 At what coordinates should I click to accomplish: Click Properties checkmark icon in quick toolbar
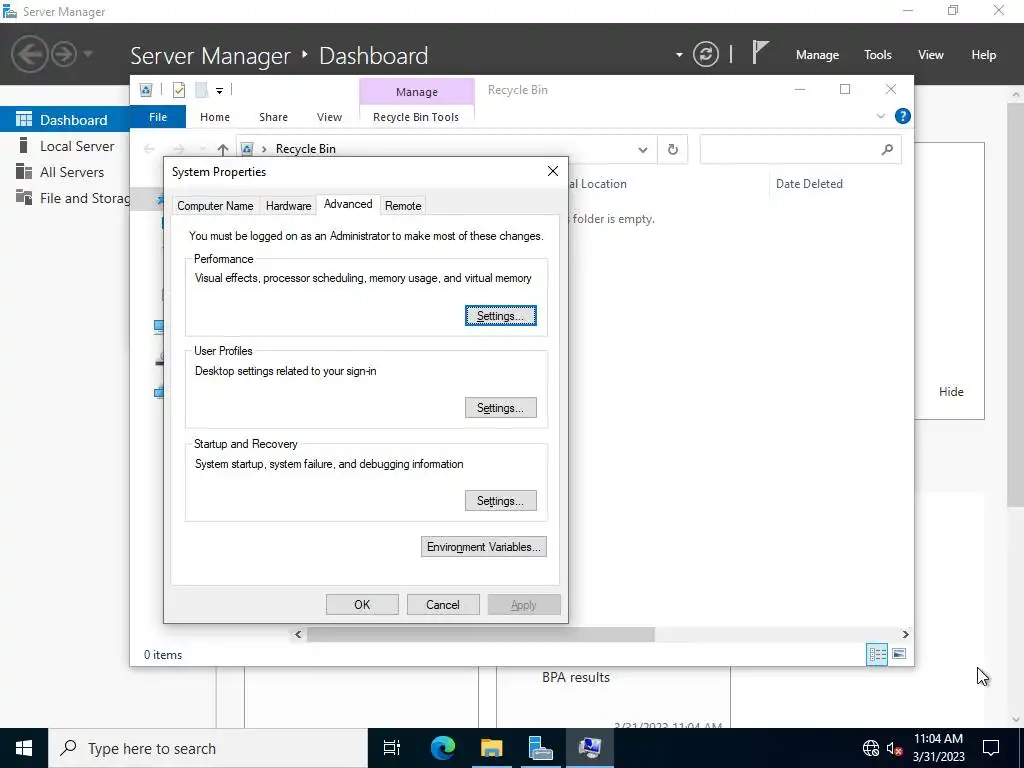(178, 90)
